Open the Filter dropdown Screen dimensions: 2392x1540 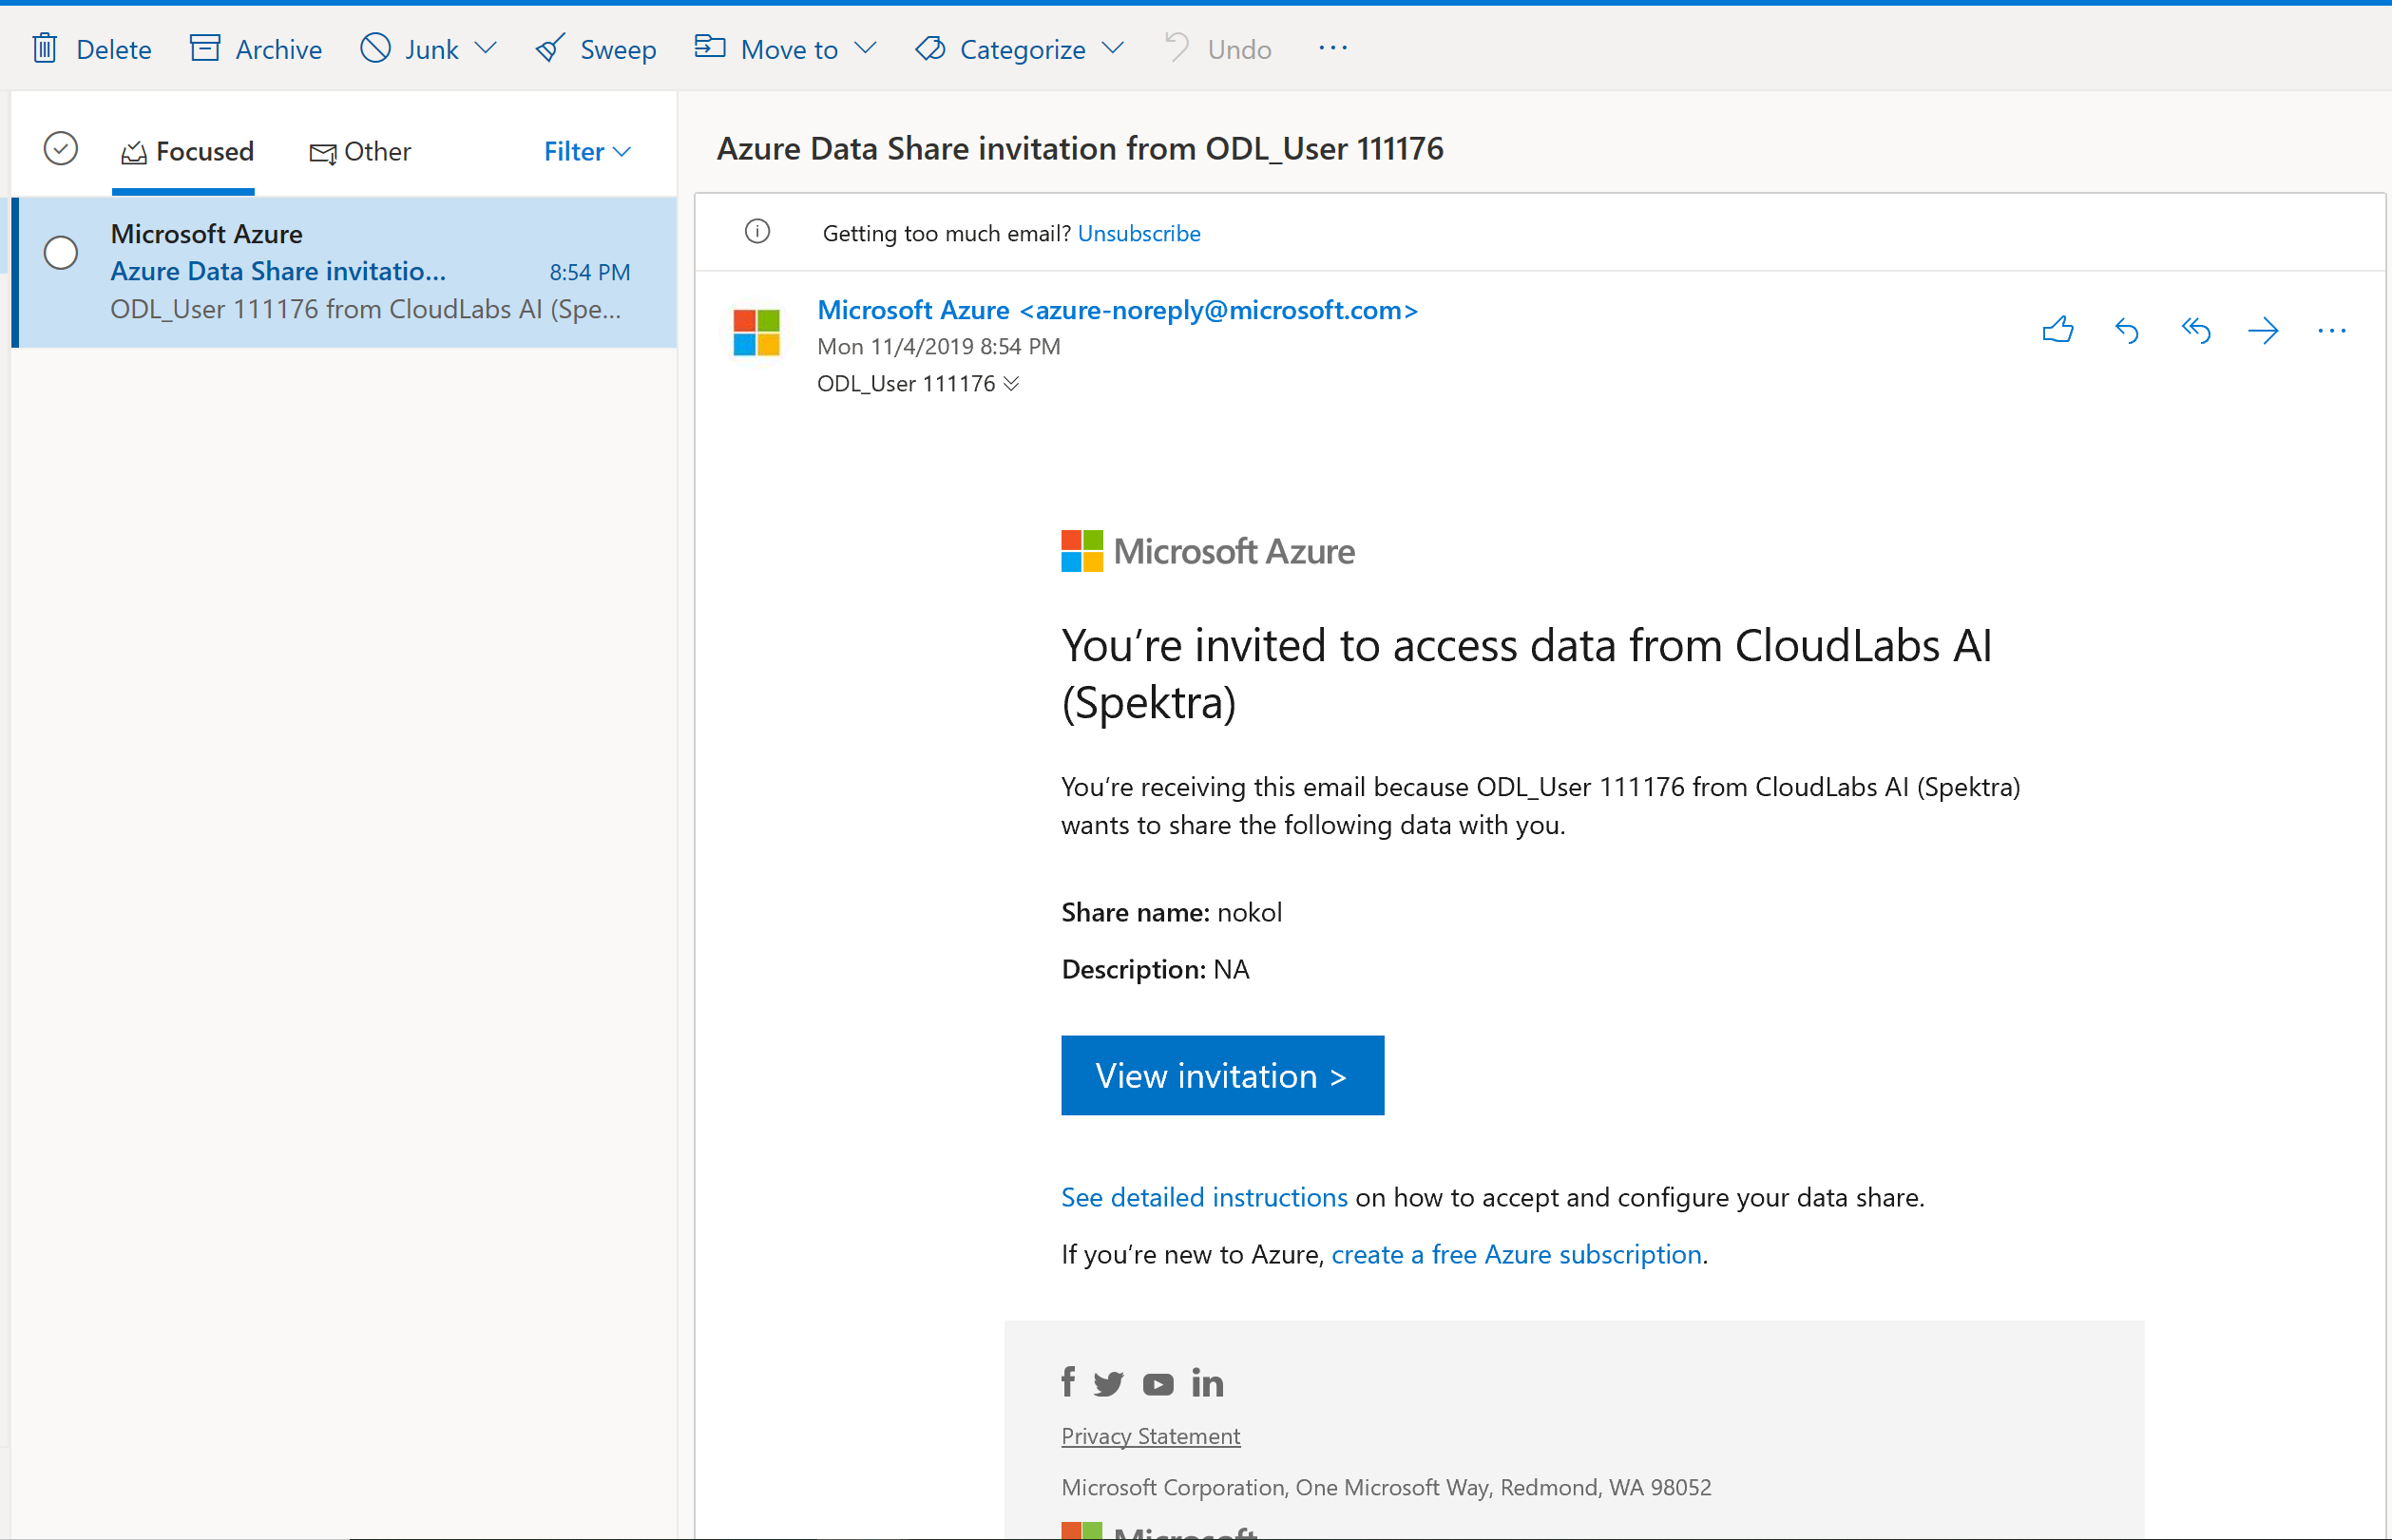coord(587,151)
